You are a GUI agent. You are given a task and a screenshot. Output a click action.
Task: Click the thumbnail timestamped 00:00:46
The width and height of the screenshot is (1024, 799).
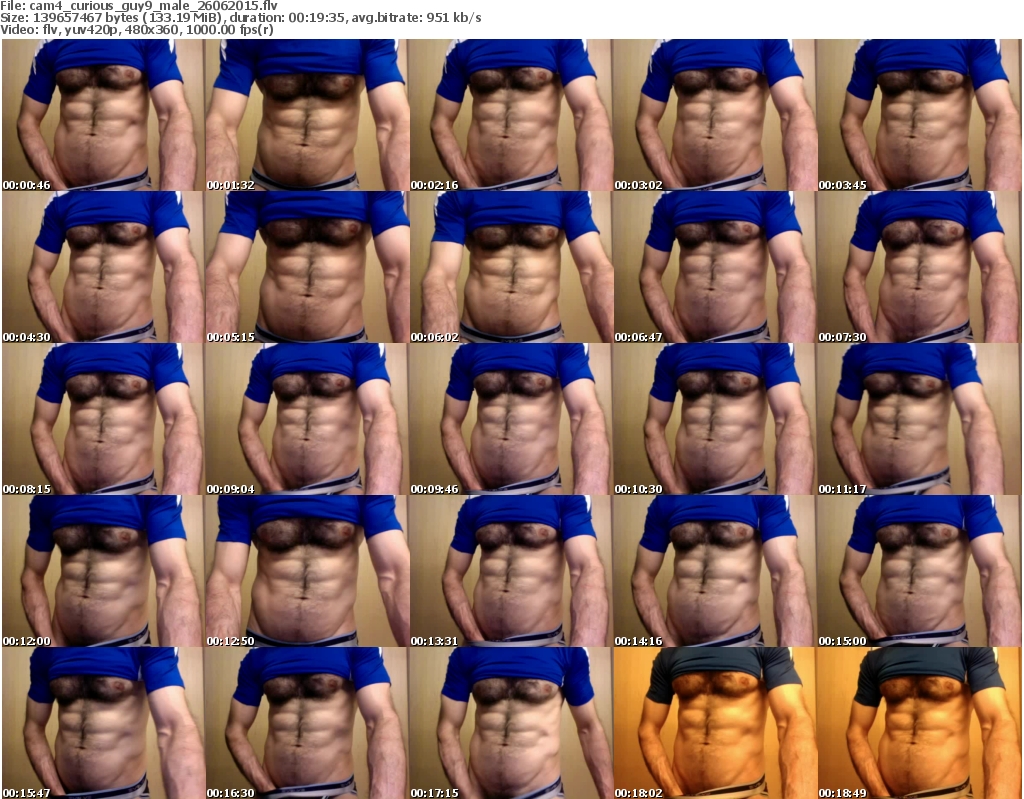point(102,115)
